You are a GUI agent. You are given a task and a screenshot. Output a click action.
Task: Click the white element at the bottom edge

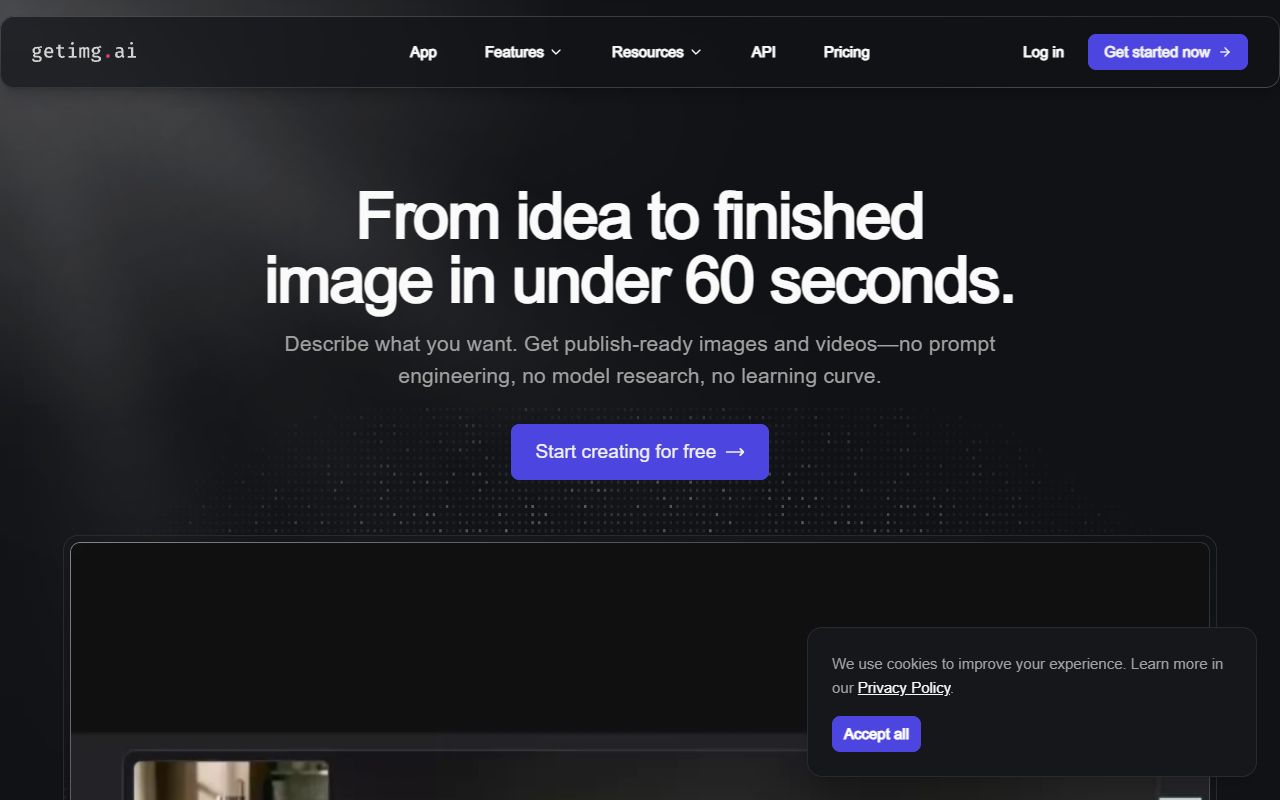click(x=1182, y=796)
